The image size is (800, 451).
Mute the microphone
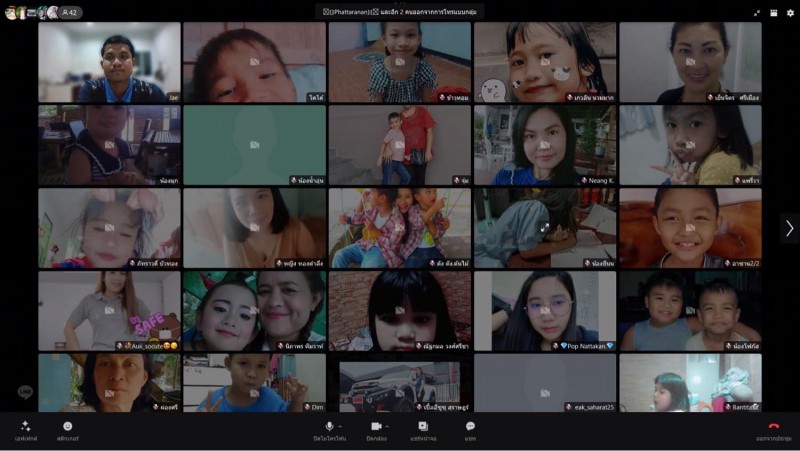329,427
